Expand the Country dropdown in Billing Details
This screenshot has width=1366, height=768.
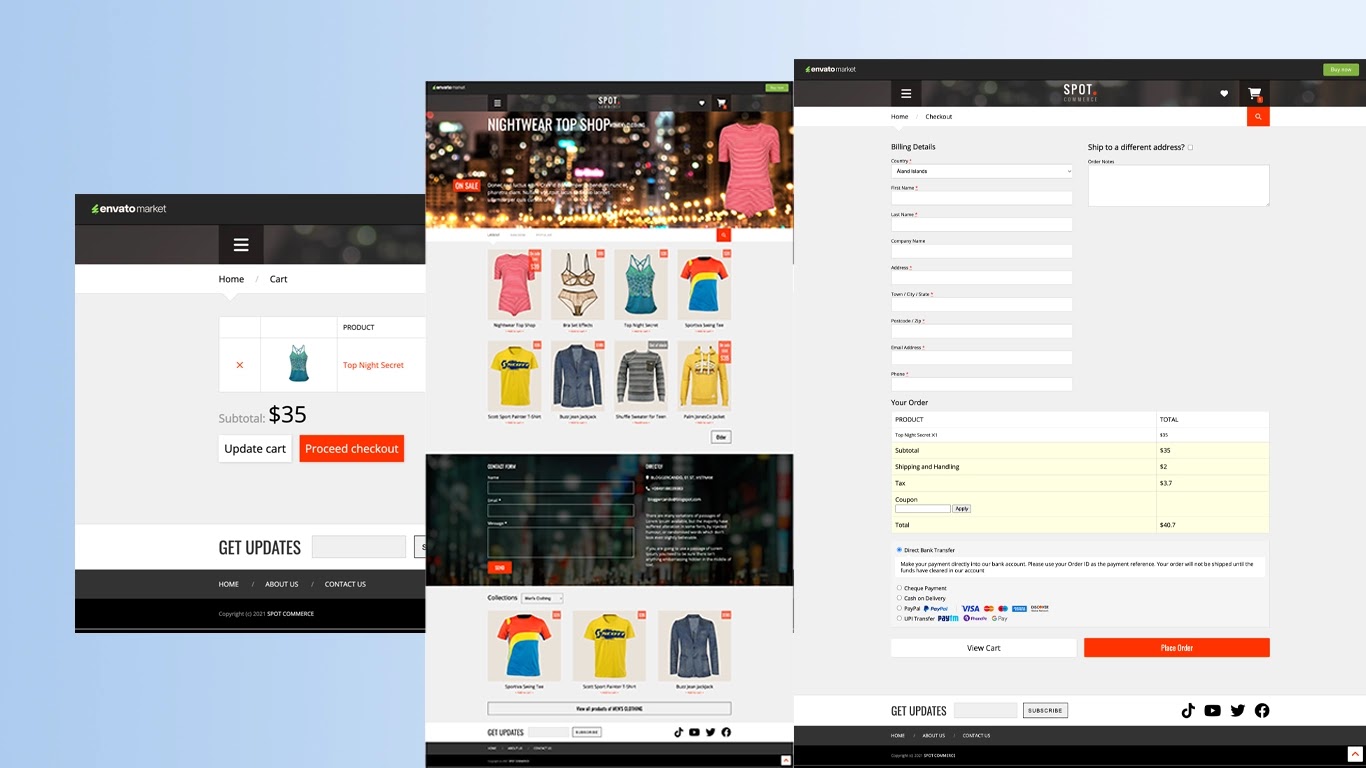981,171
